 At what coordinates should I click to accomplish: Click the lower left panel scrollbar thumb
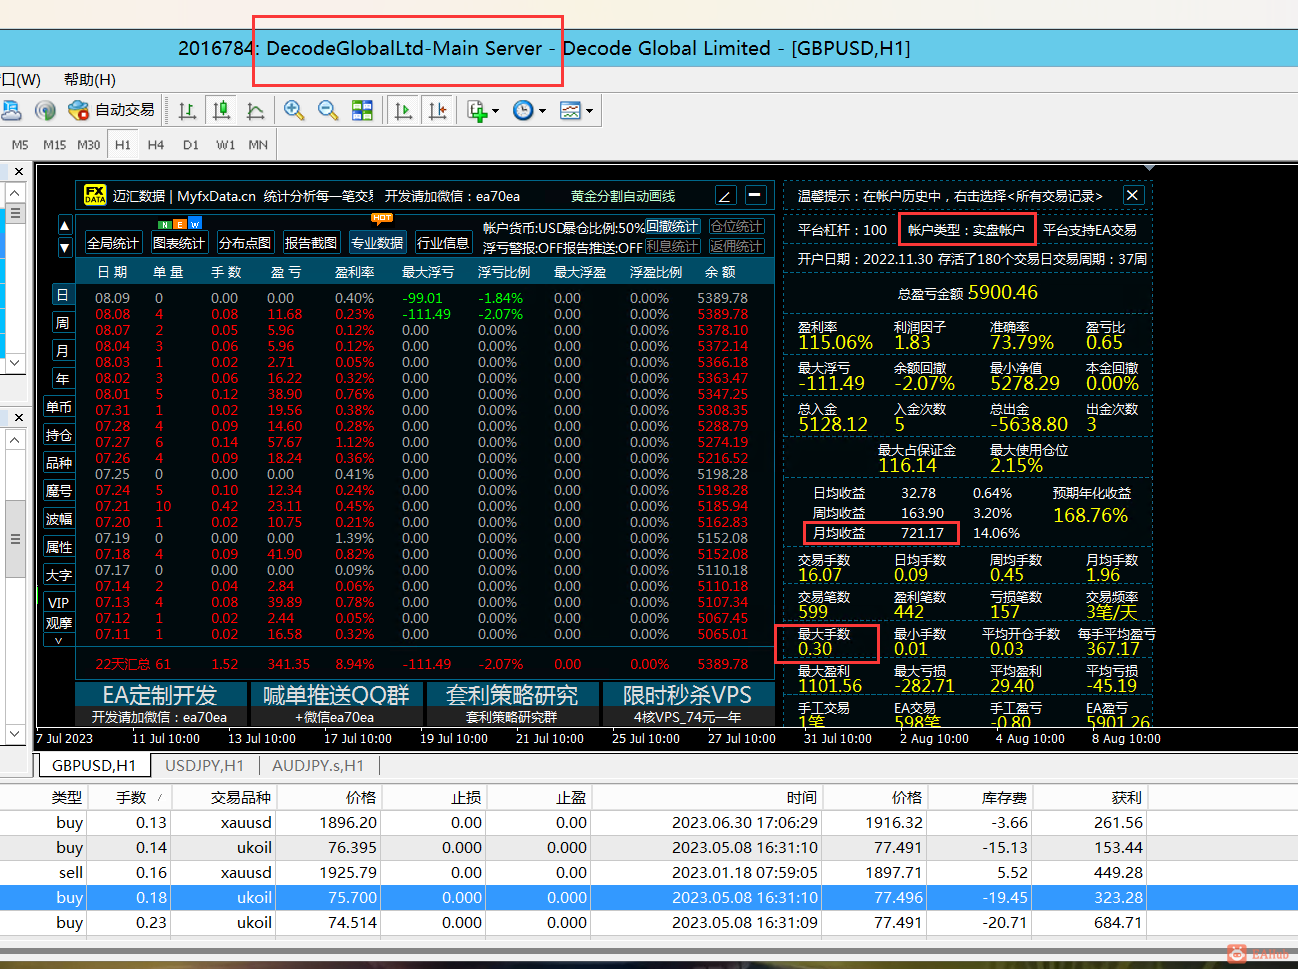click(15, 539)
